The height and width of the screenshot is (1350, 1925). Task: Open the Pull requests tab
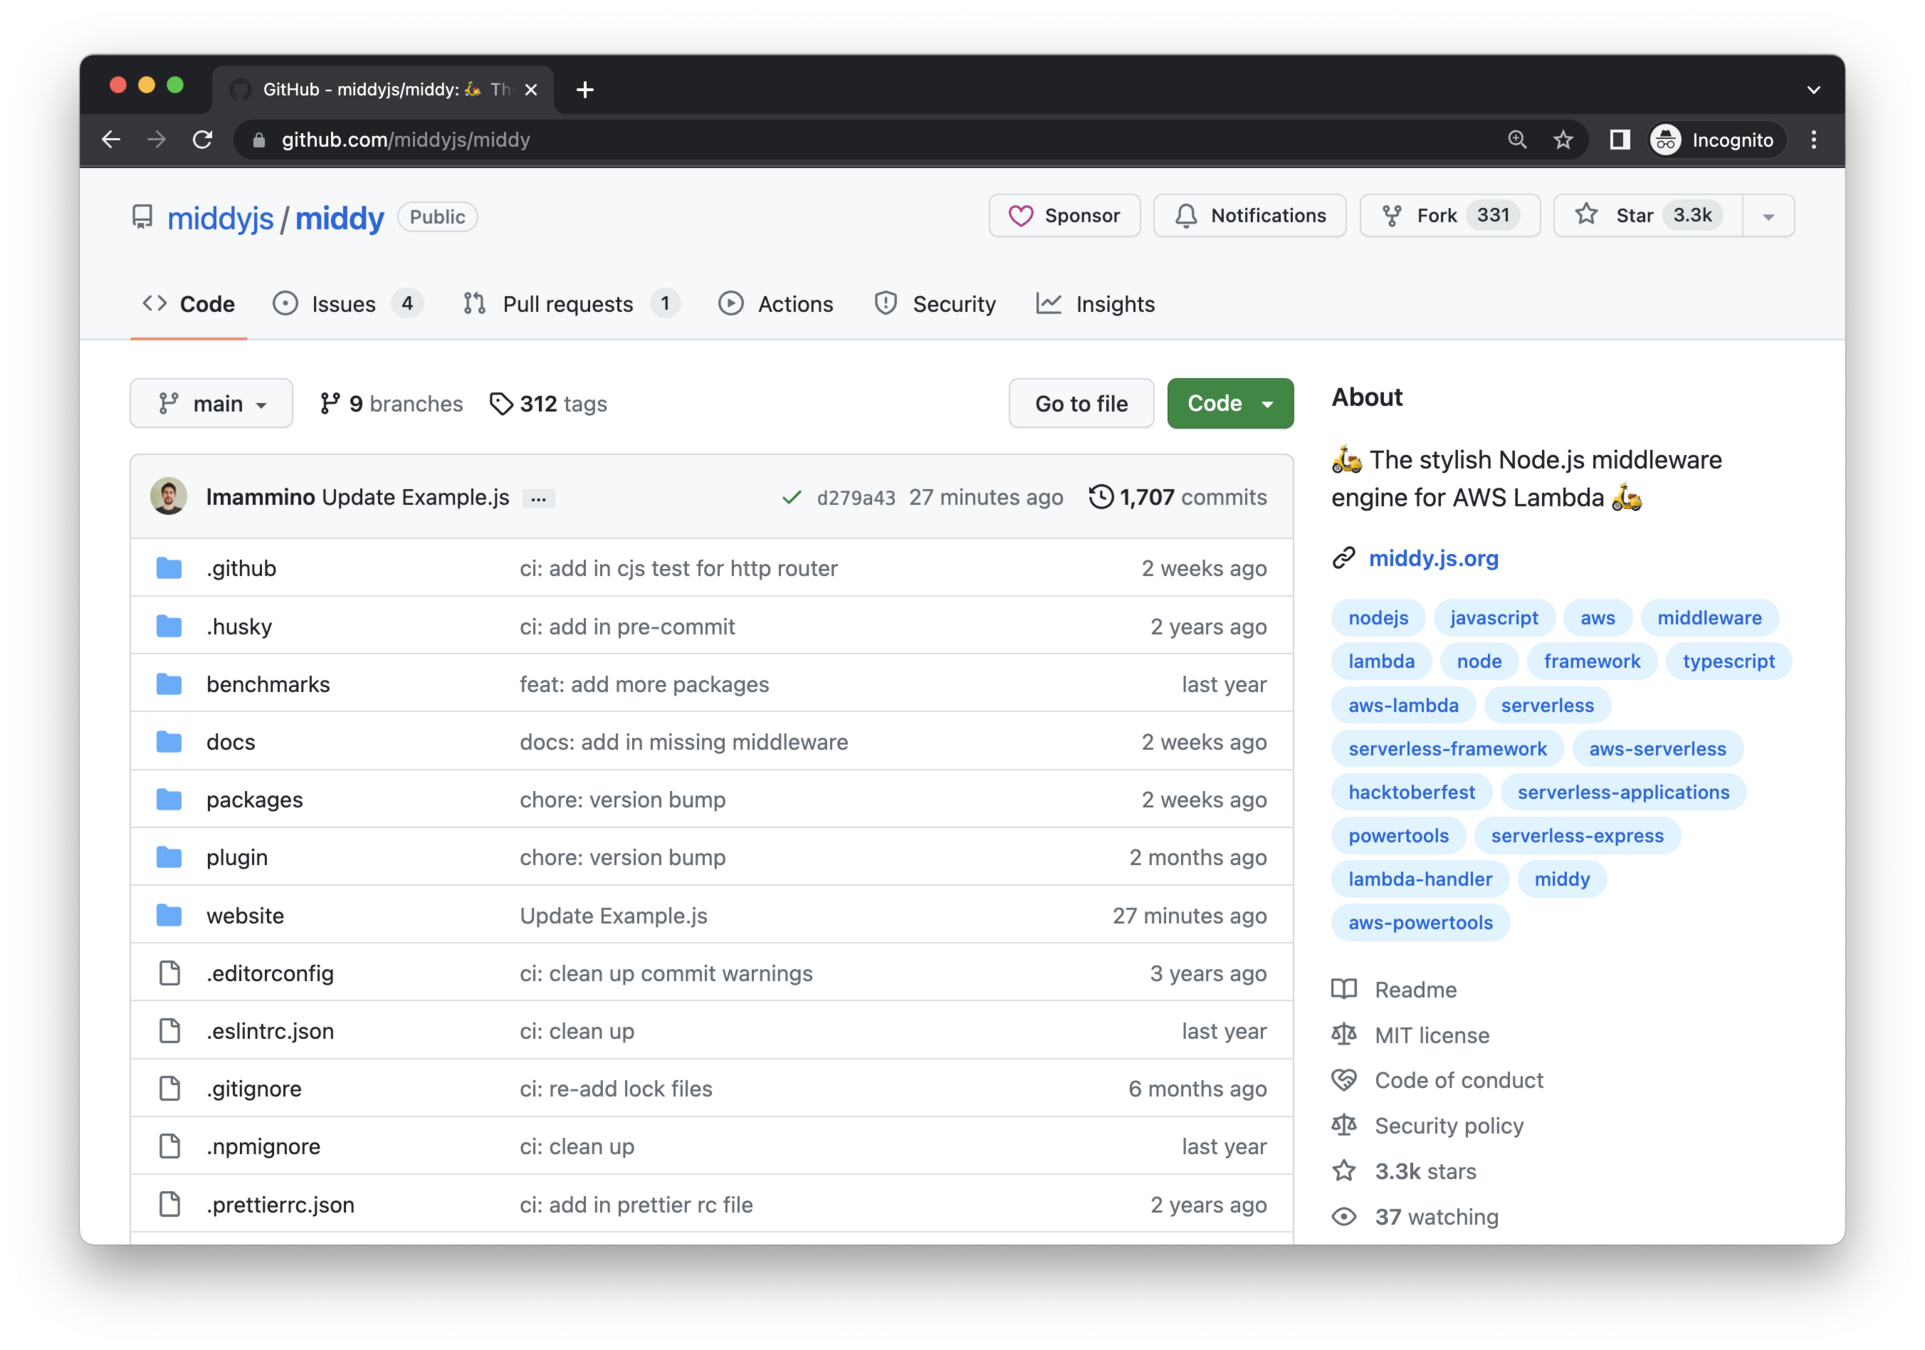[570, 304]
